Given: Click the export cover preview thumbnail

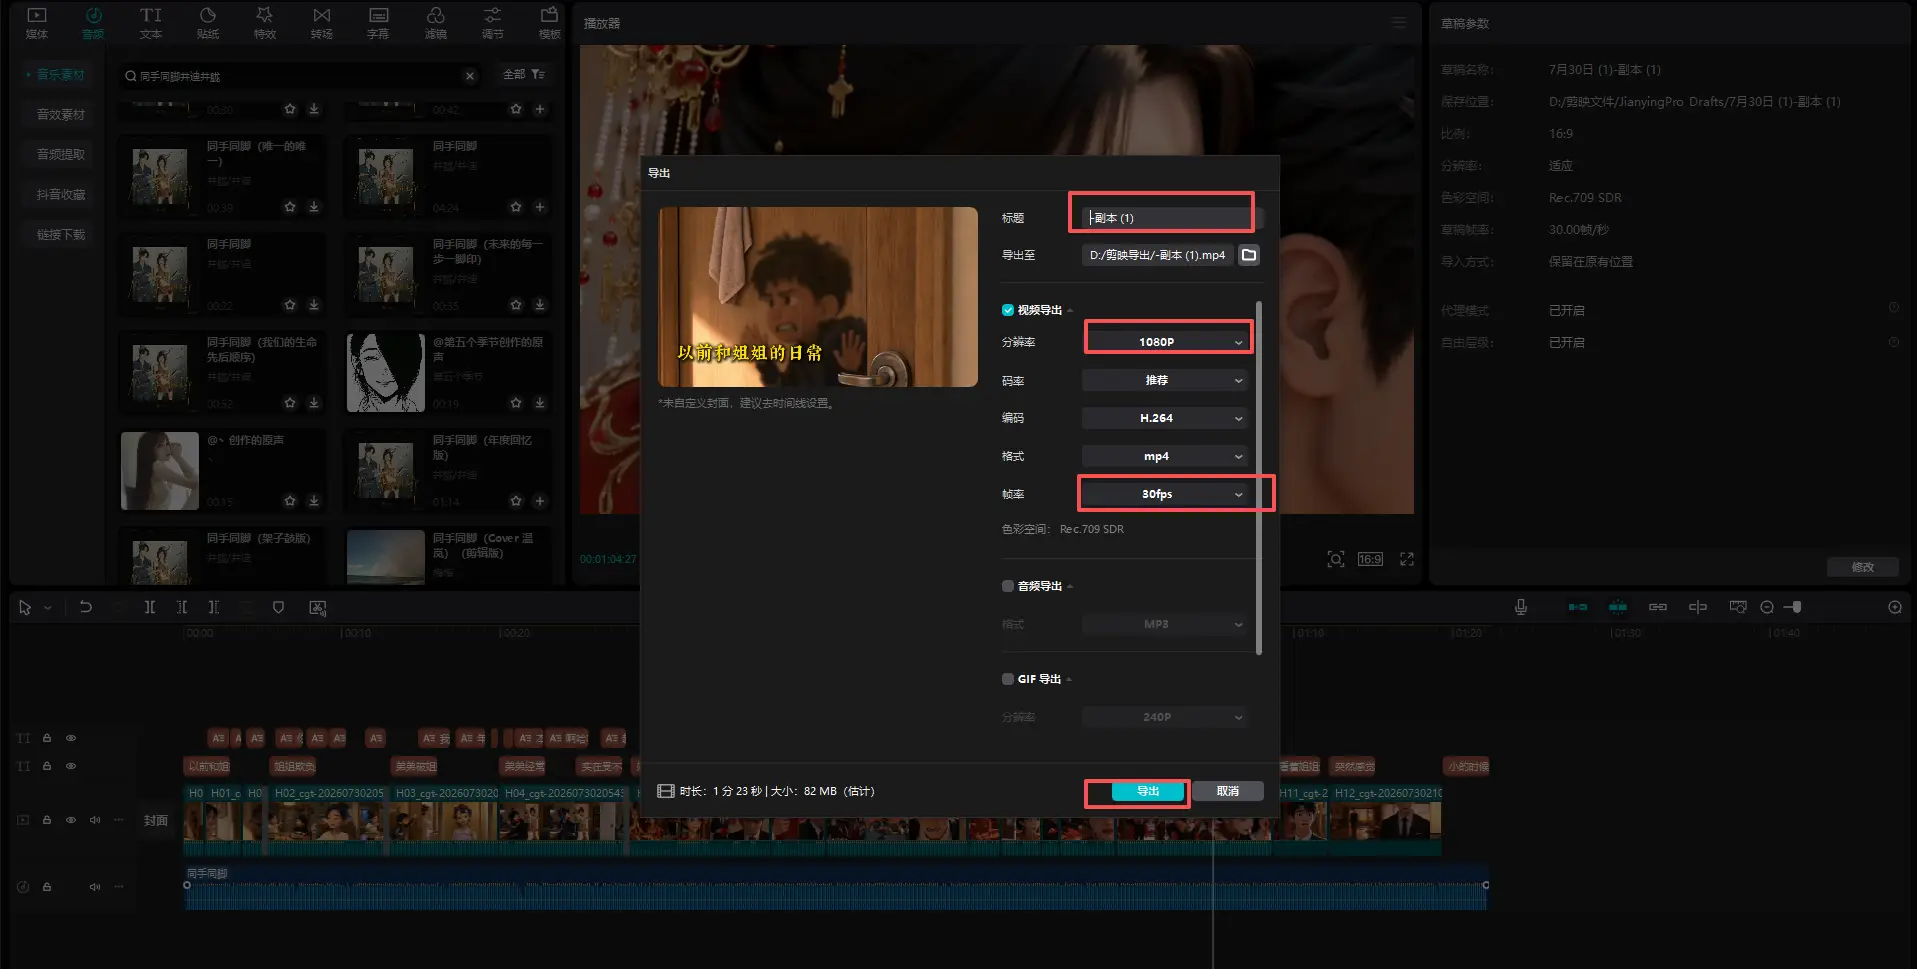Looking at the screenshot, I should pyautogui.click(x=818, y=297).
